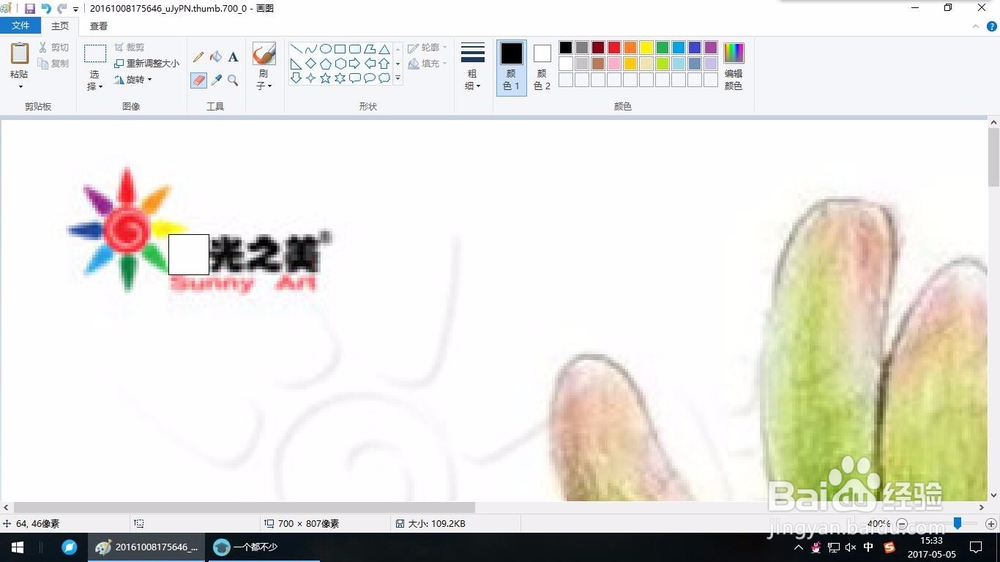
Task: Pick the green color swatch
Action: pyautogui.click(x=662, y=48)
